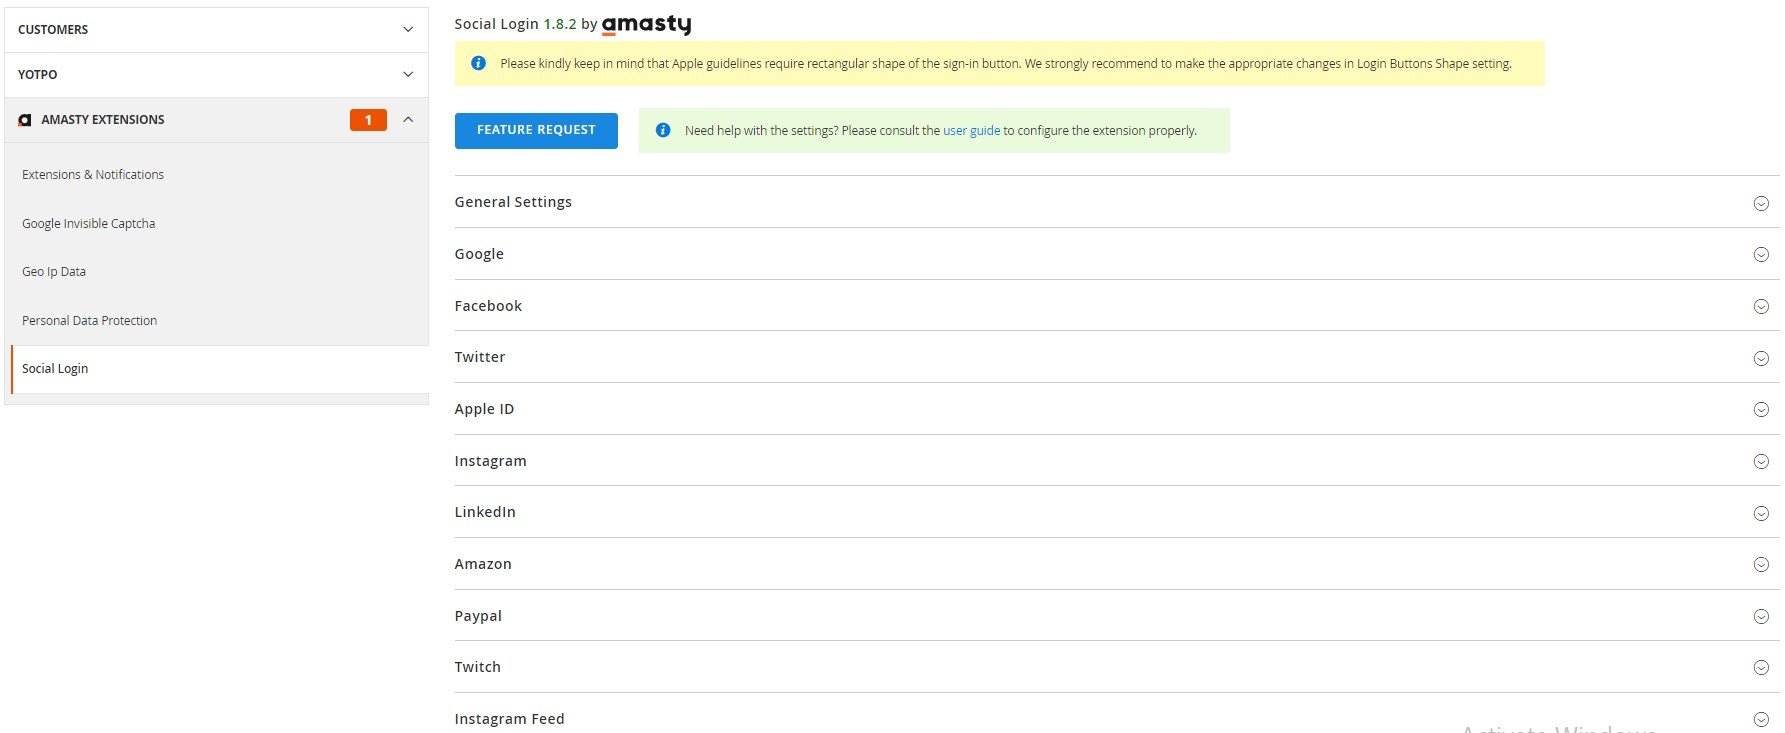Click the Customers group label
The height and width of the screenshot is (733, 1785).
click(53, 30)
